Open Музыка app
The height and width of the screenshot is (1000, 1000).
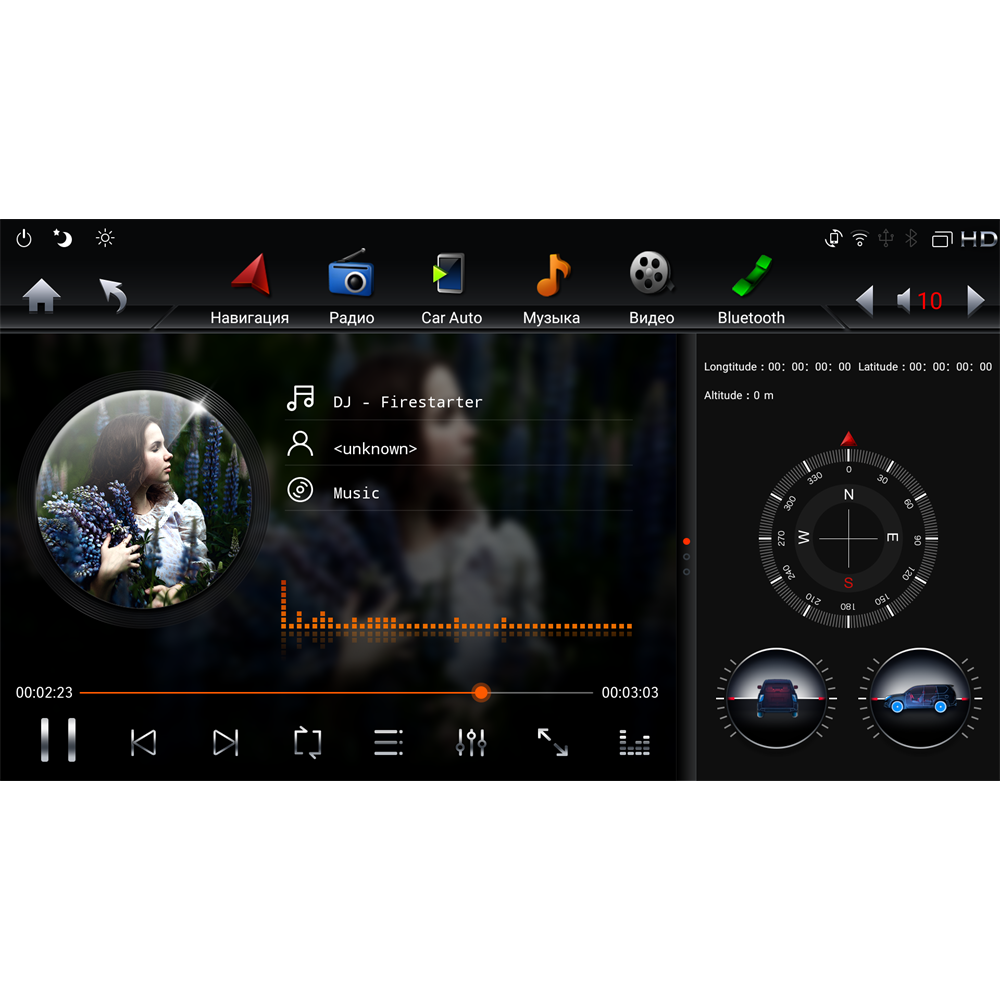(552, 288)
